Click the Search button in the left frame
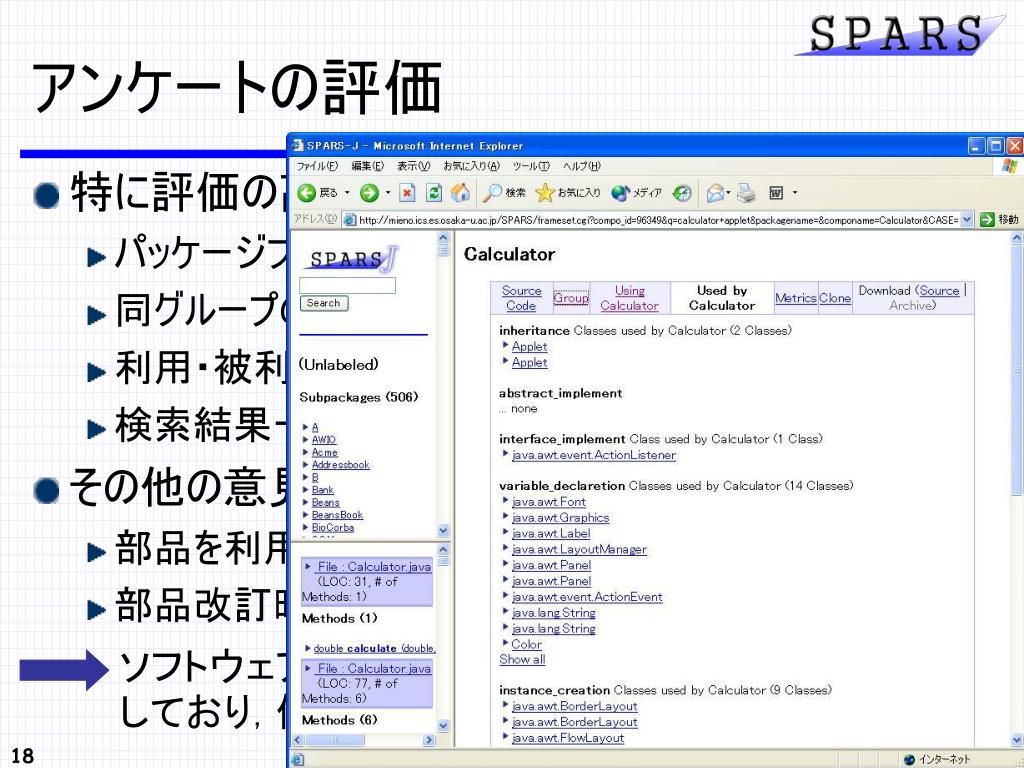Viewport: 1024px width, 768px height. click(323, 303)
